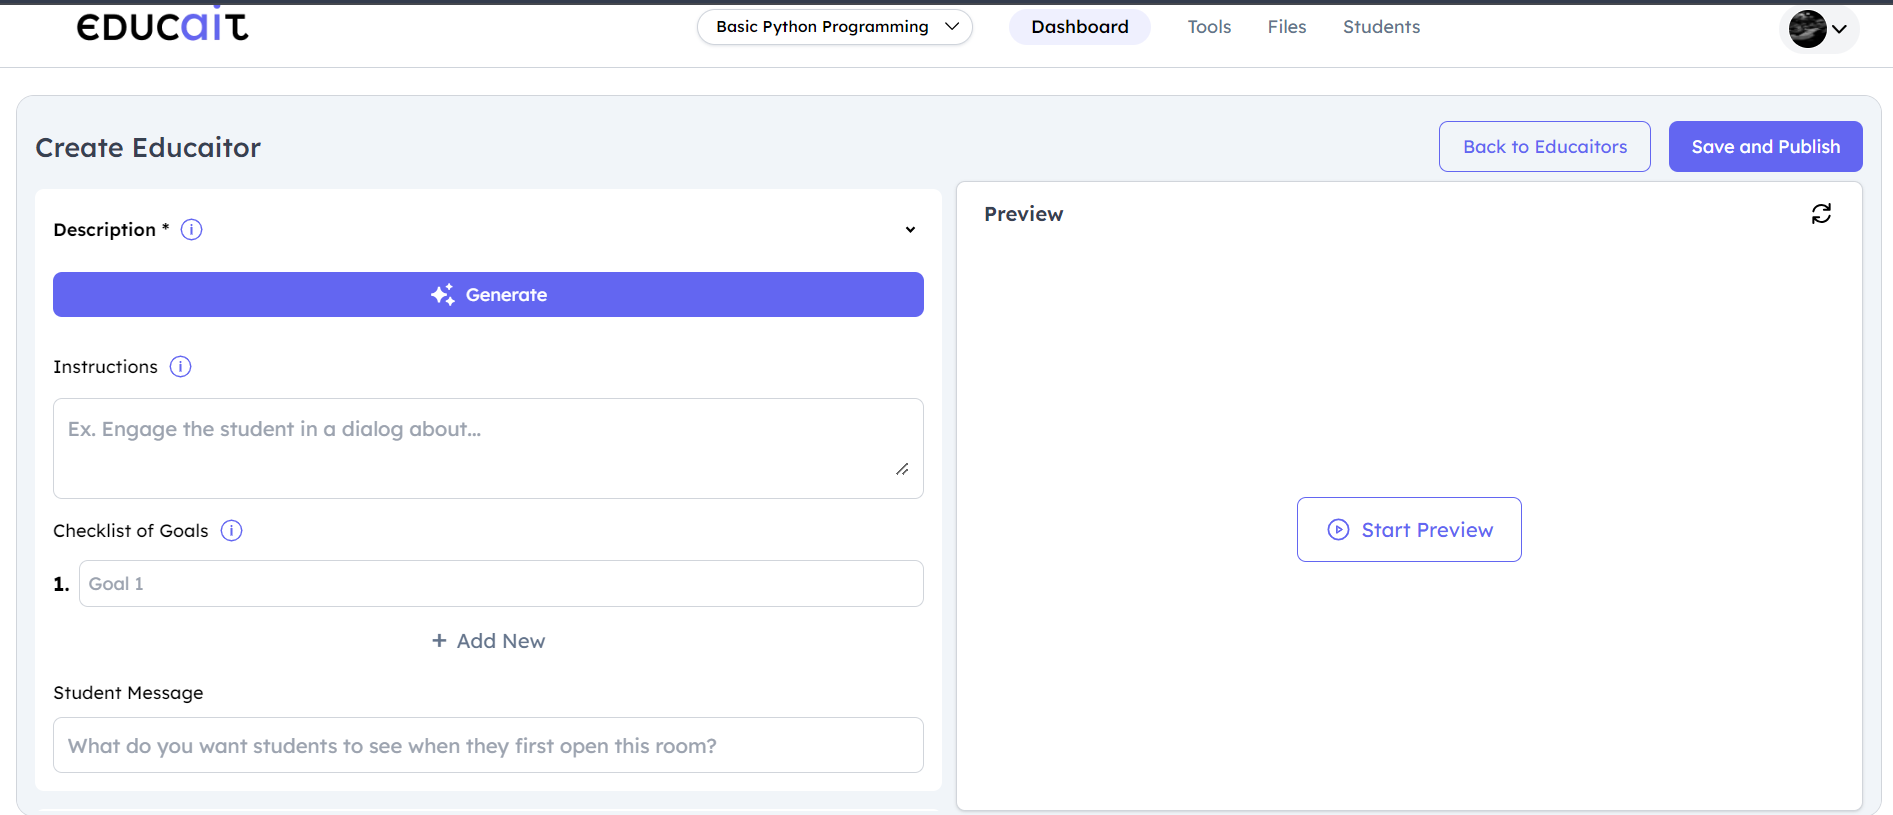Click the user profile avatar
Screen dimensions: 1893x815
click(1807, 29)
